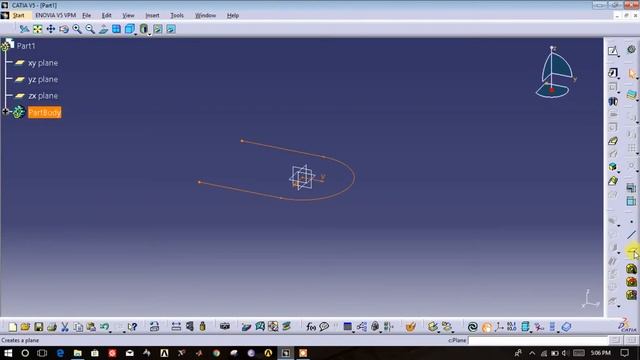Click the What's This help icon
Screen dimensions: 640x360
[x=133, y=327]
